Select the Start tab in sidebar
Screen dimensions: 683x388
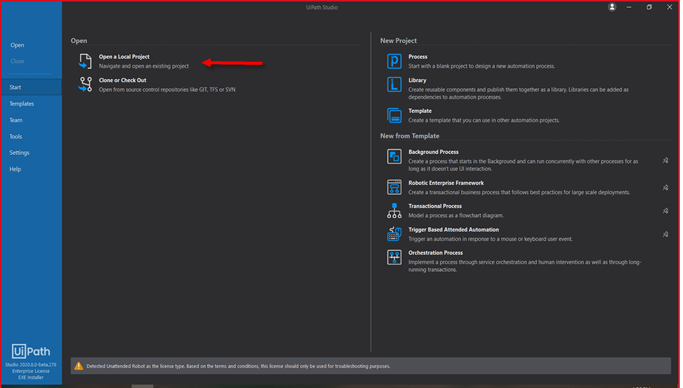coord(31,88)
